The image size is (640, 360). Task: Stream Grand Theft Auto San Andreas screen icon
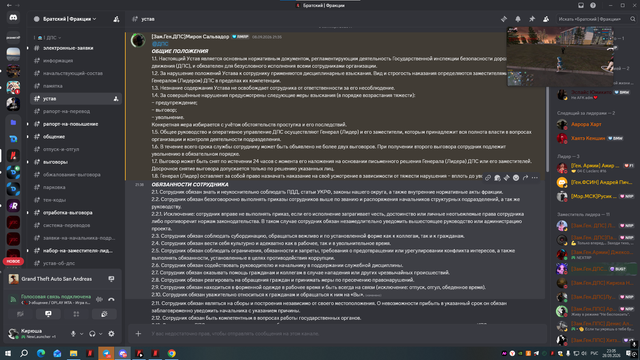(111, 279)
